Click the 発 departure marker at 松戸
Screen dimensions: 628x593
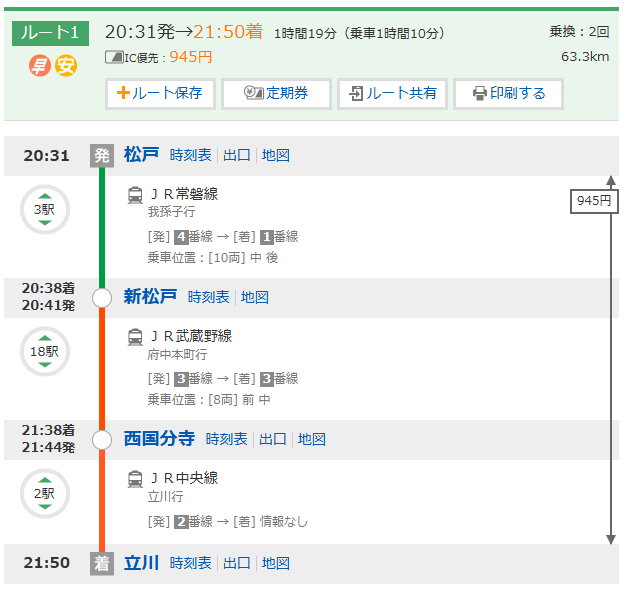pos(102,155)
